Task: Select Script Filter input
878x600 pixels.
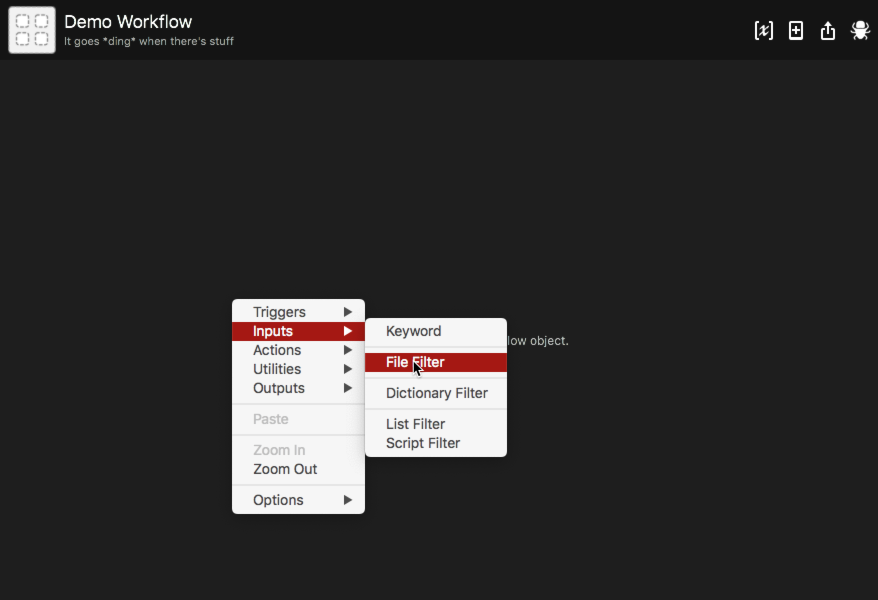Action: point(423,443)
